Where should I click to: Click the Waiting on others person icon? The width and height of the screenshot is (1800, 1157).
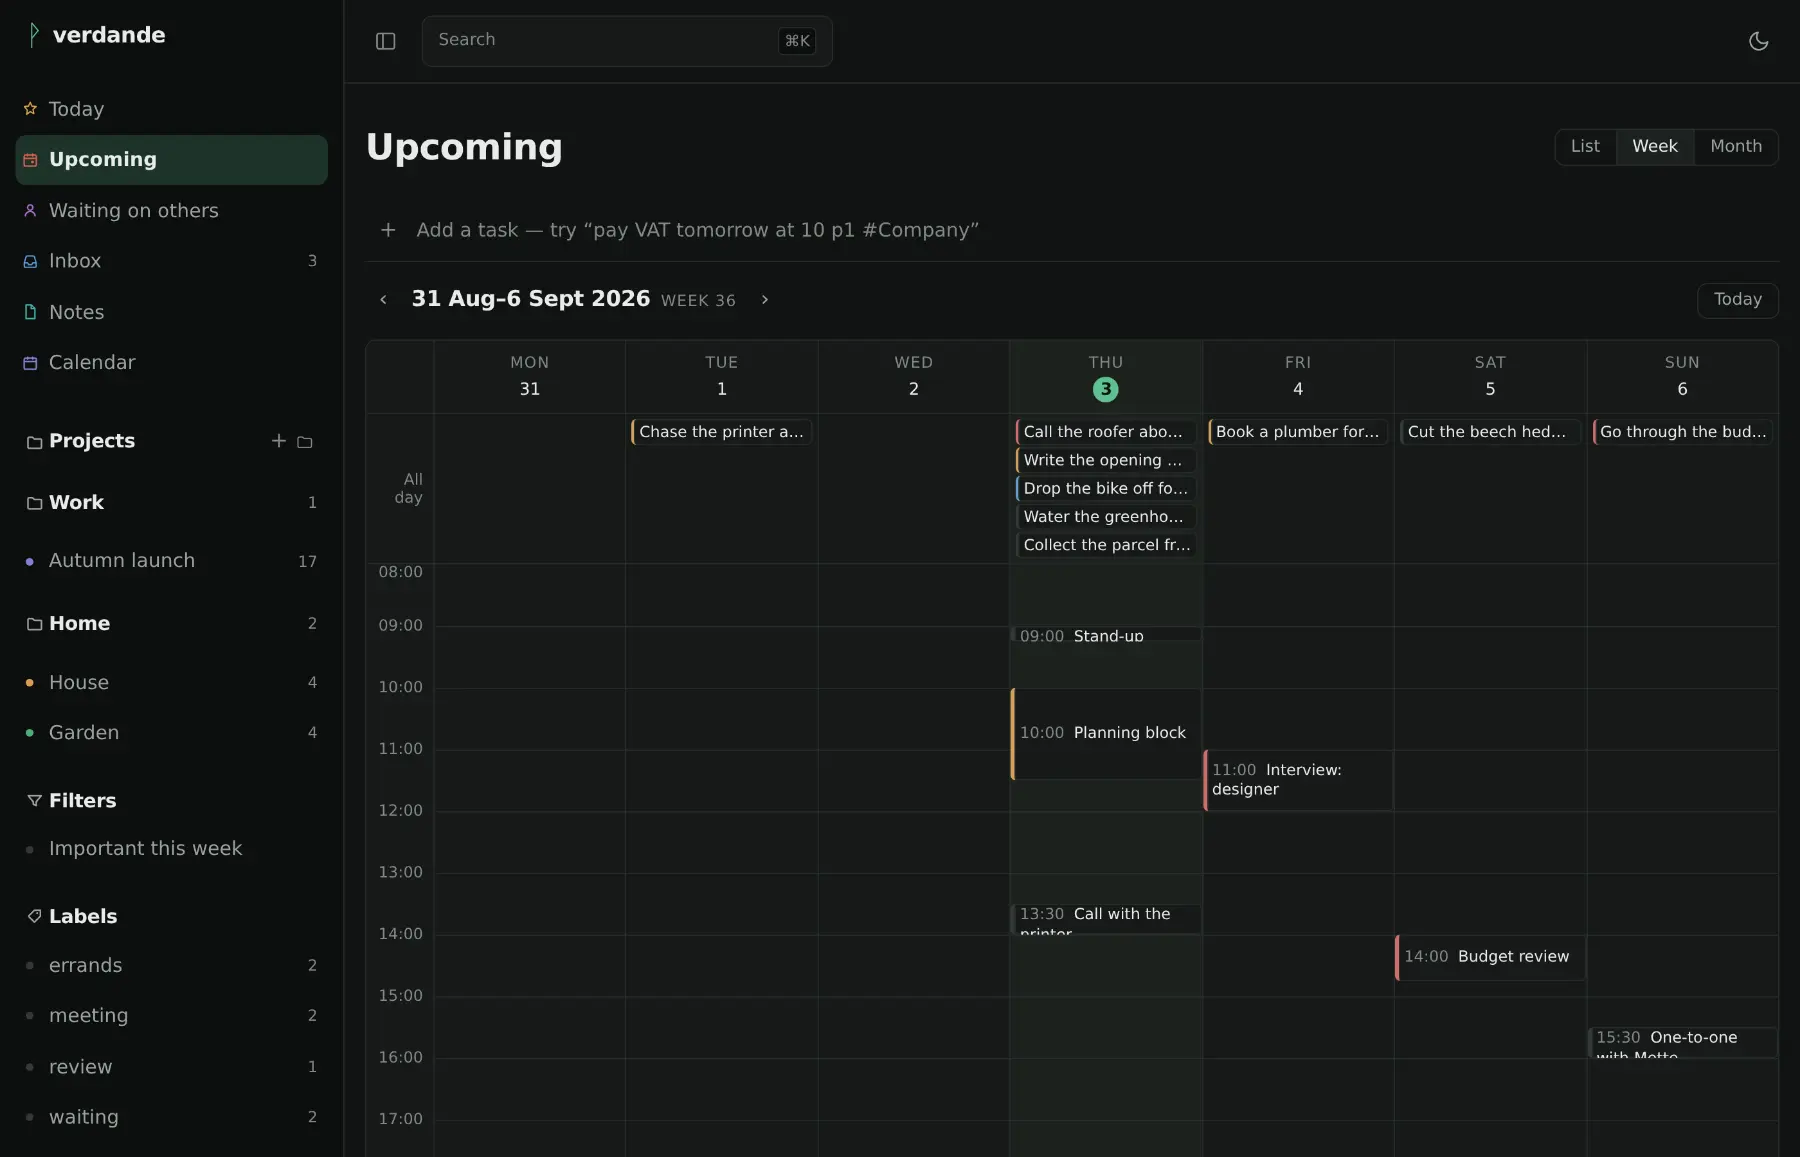(x=30, y=211)
